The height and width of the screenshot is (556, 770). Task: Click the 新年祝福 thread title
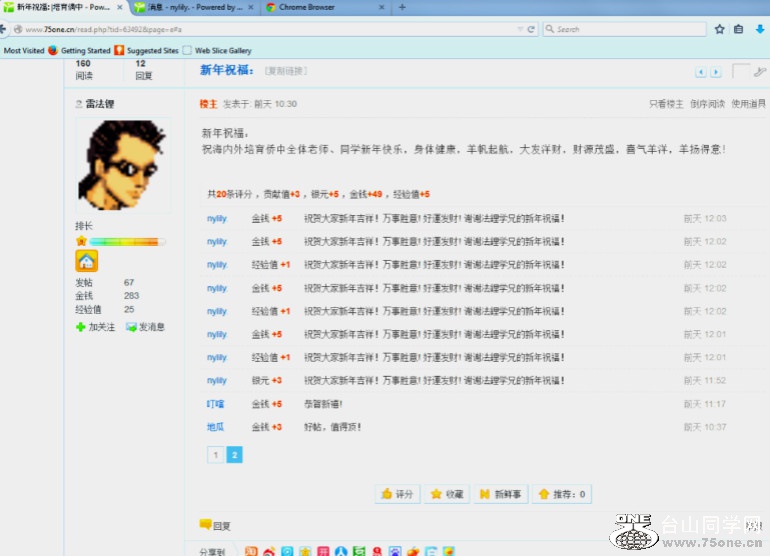226,70
